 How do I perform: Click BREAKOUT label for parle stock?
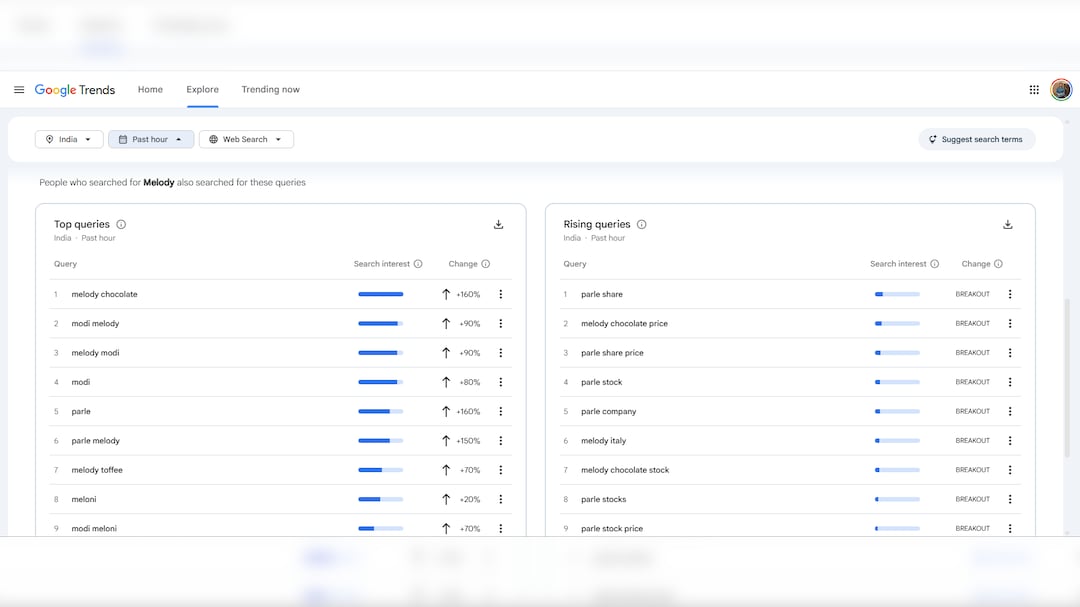[973, 382]
